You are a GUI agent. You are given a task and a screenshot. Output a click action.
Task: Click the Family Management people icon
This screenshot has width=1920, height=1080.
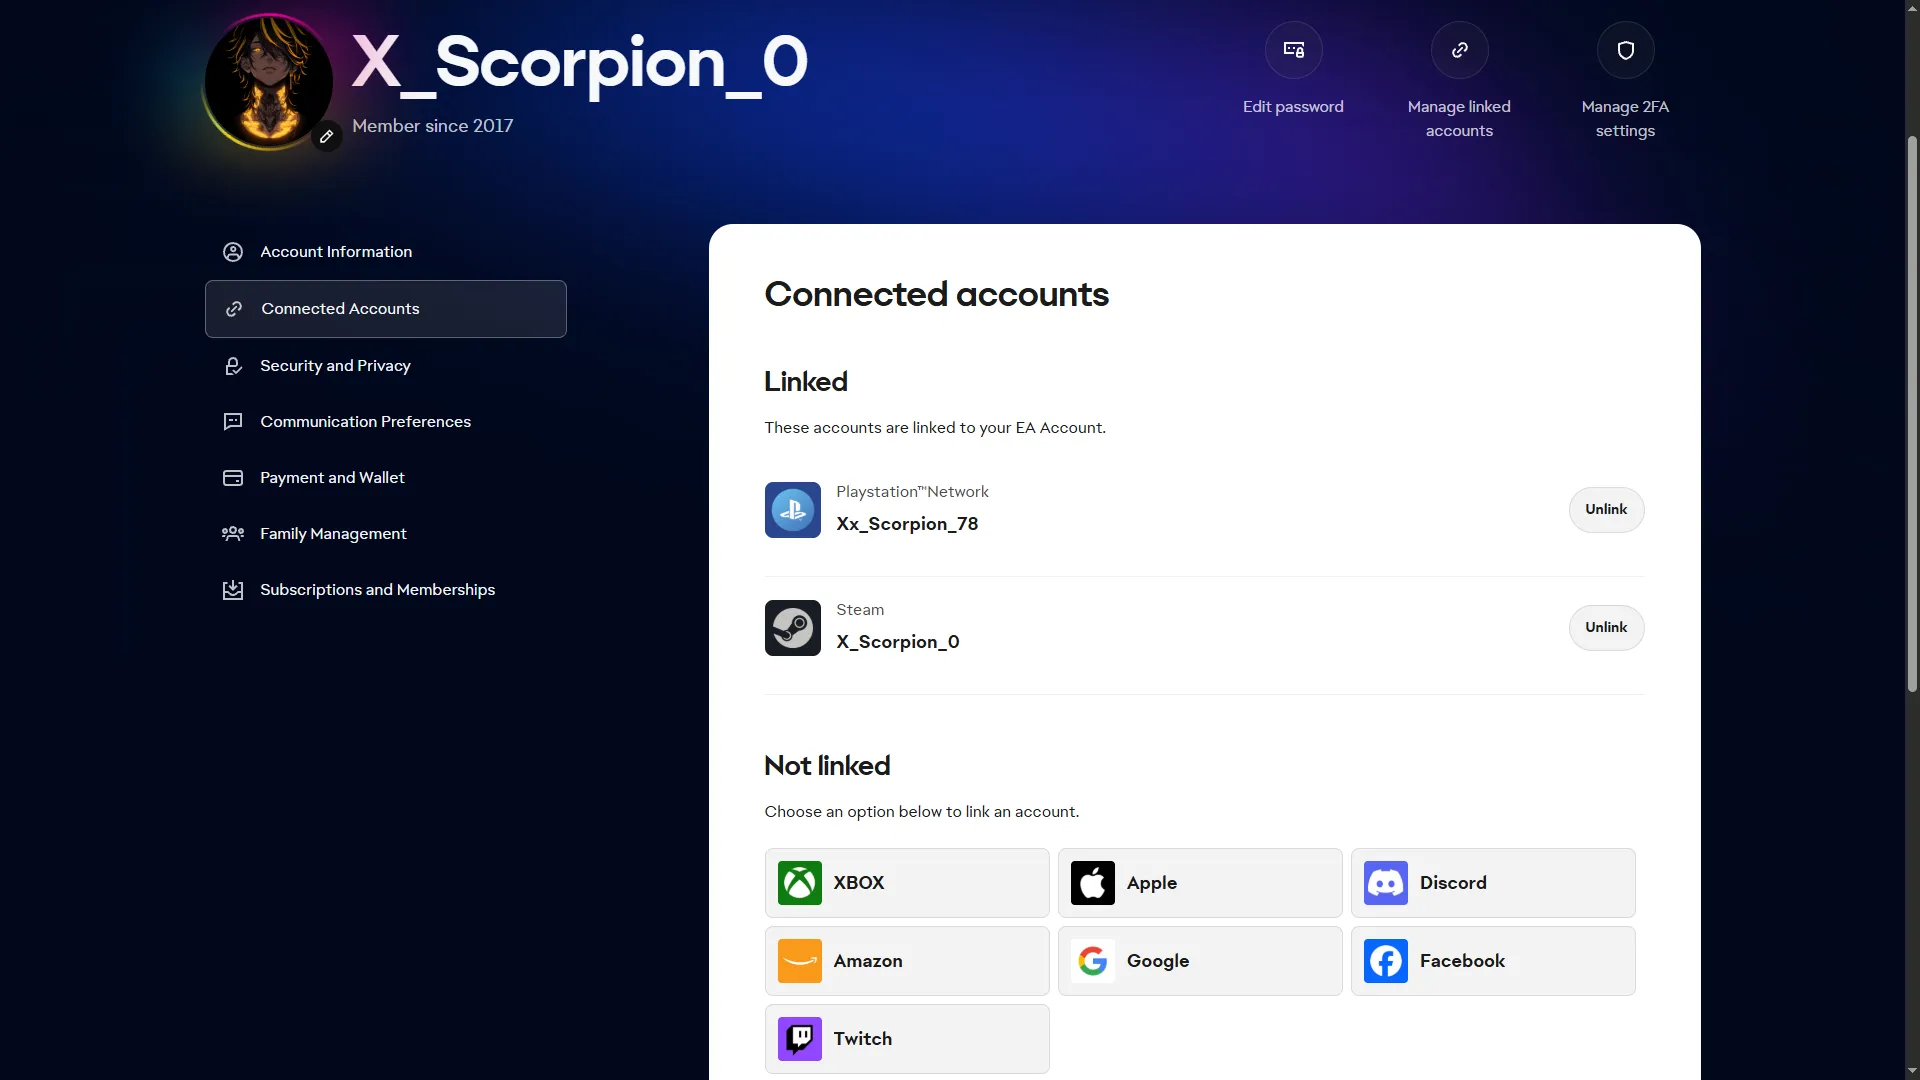tap(233, 534)
